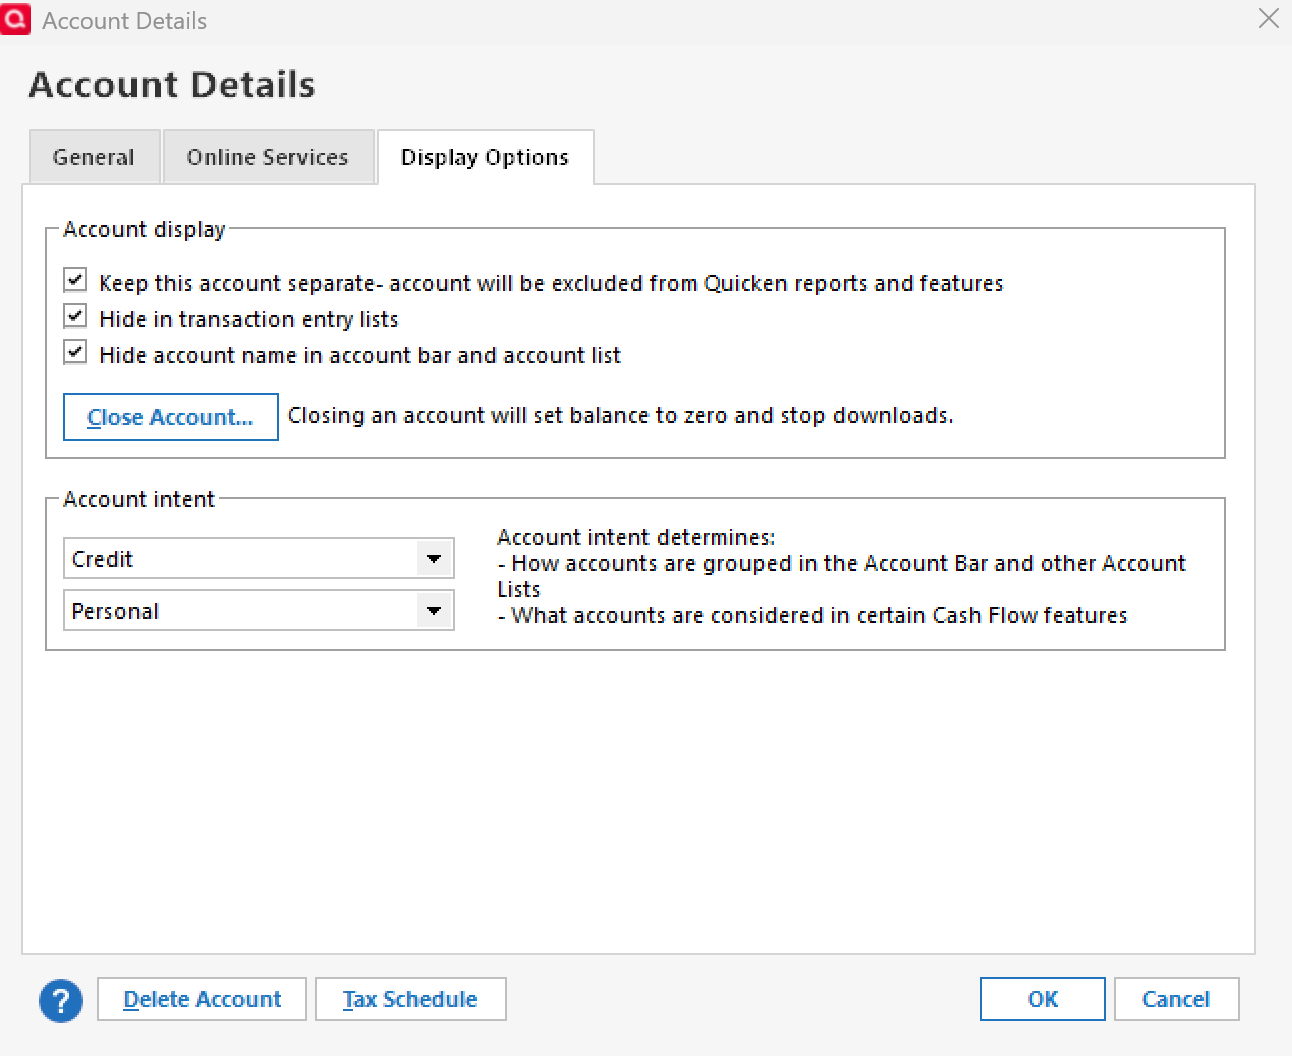The width and height of the screenshot is (1292, 1056).
Task: Click Cancel to discard changes
Action: click(x=1176, y=1000)
